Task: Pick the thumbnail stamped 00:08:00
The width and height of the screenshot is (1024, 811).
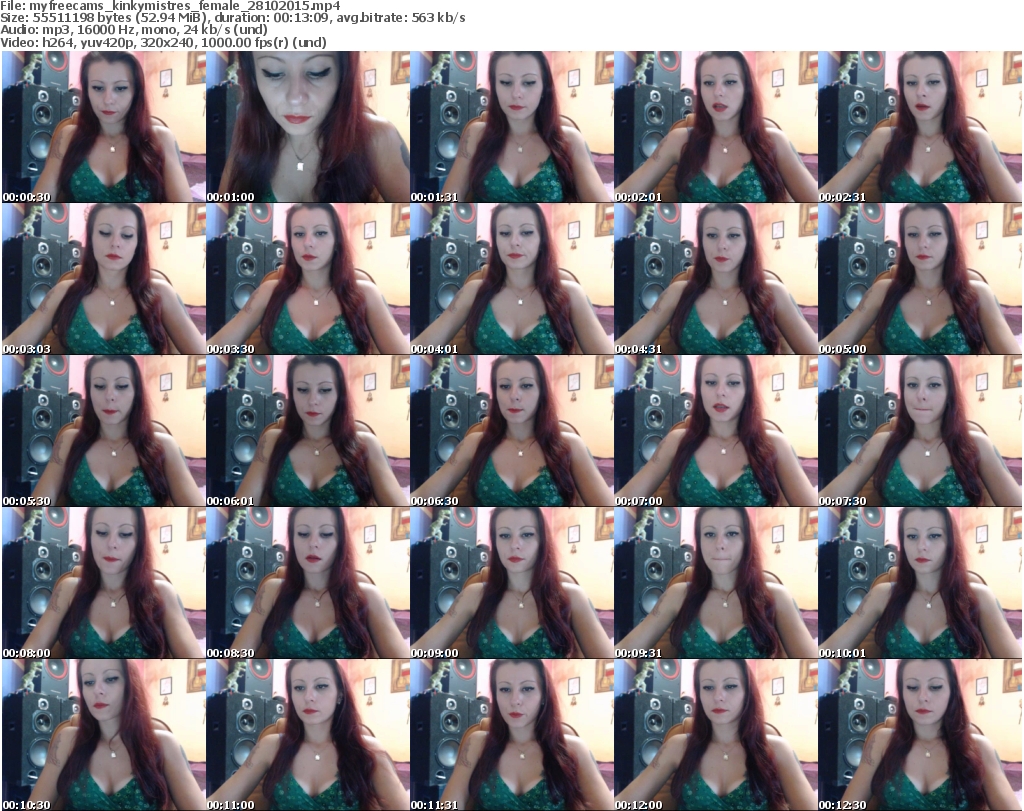Action: (x=103, y=583)
